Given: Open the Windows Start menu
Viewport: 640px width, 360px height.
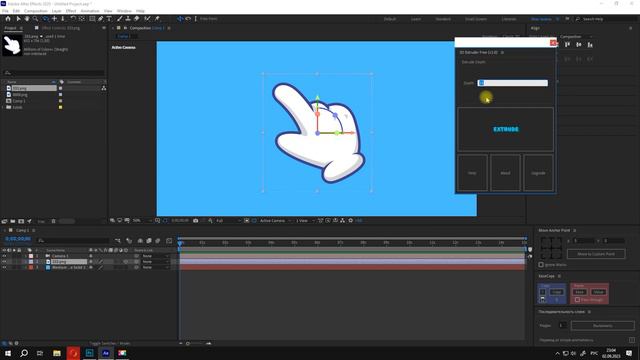Looking at the screenshot, I should pyautogui.click(x=8, y=353).
